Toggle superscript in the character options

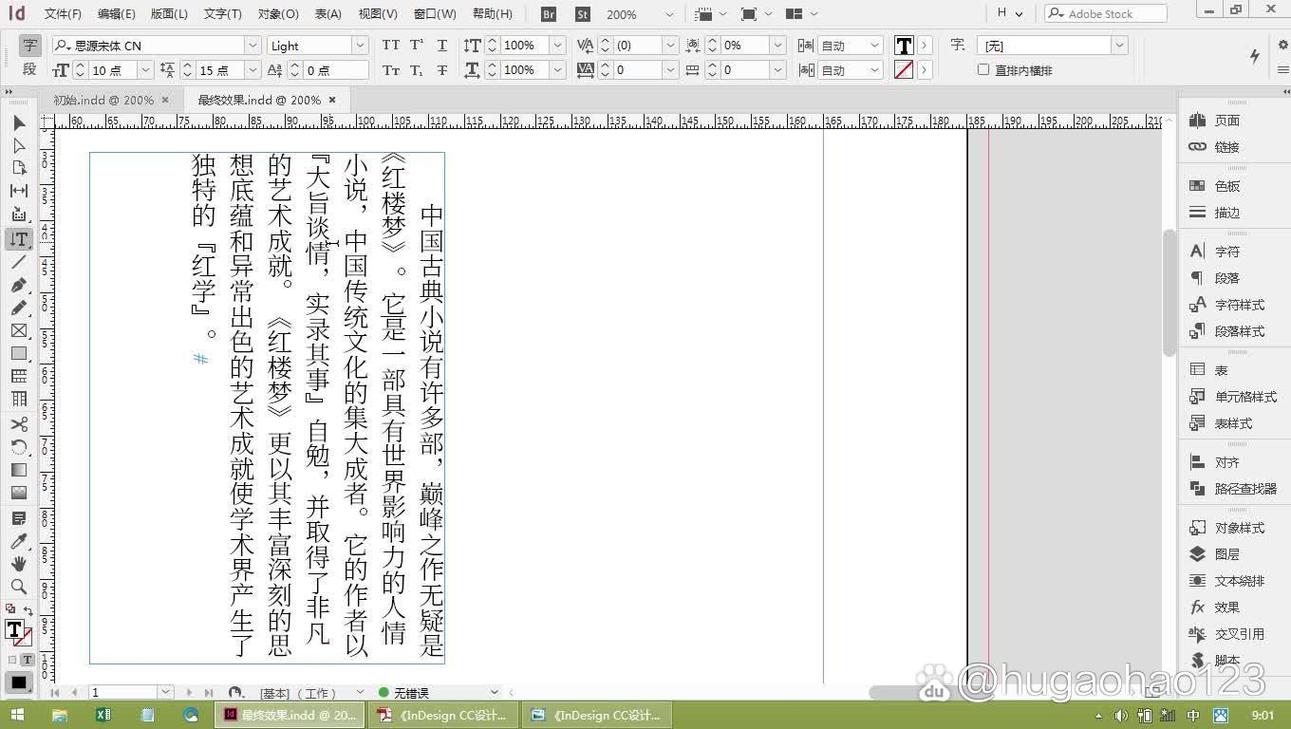[416, 45]
